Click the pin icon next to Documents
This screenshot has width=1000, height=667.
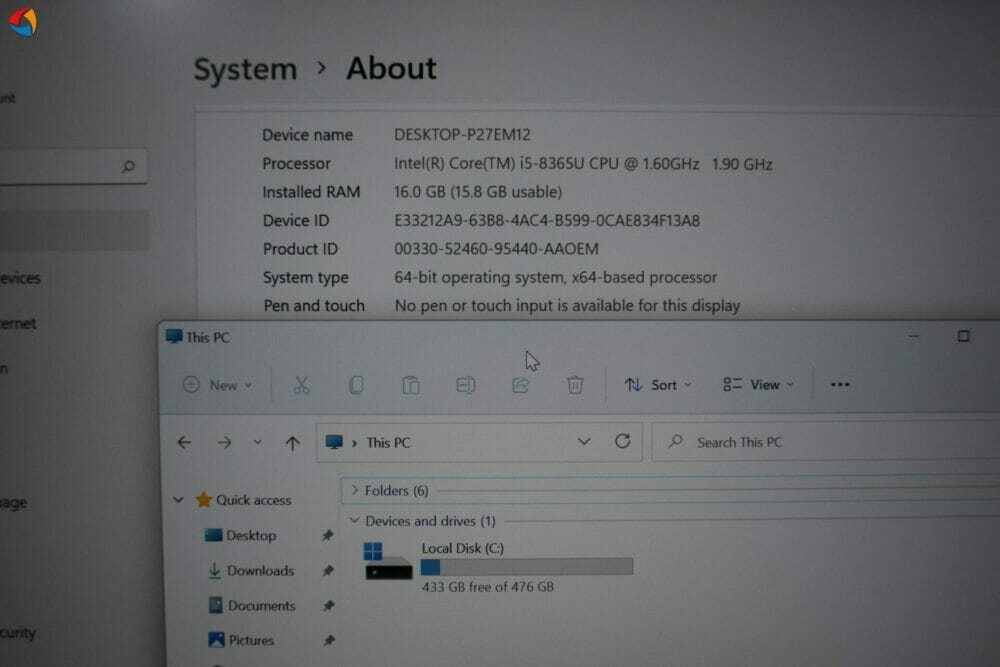[328, 605]
